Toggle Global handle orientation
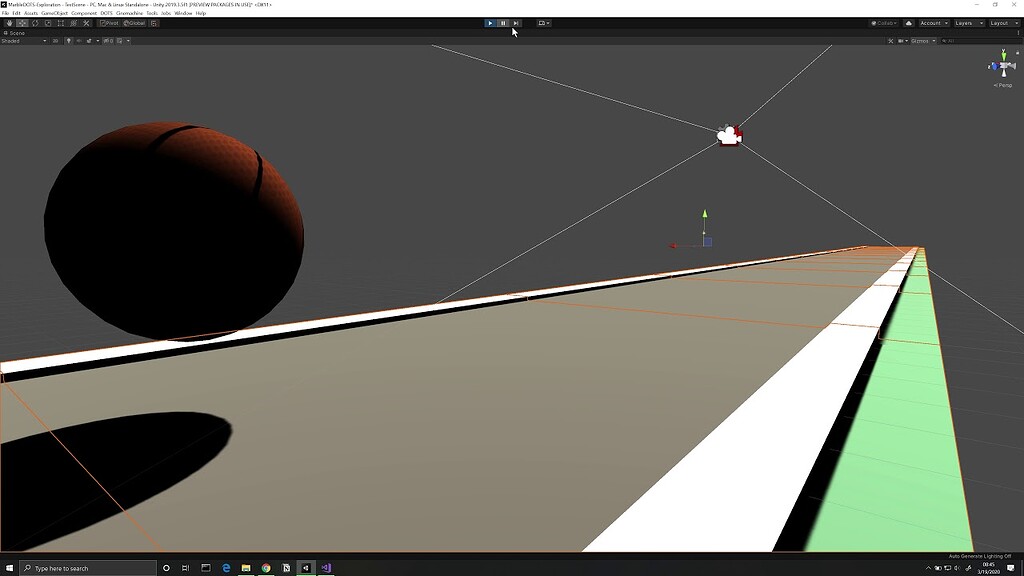The height and width of the screenshot is (576, 1024). 135,22
